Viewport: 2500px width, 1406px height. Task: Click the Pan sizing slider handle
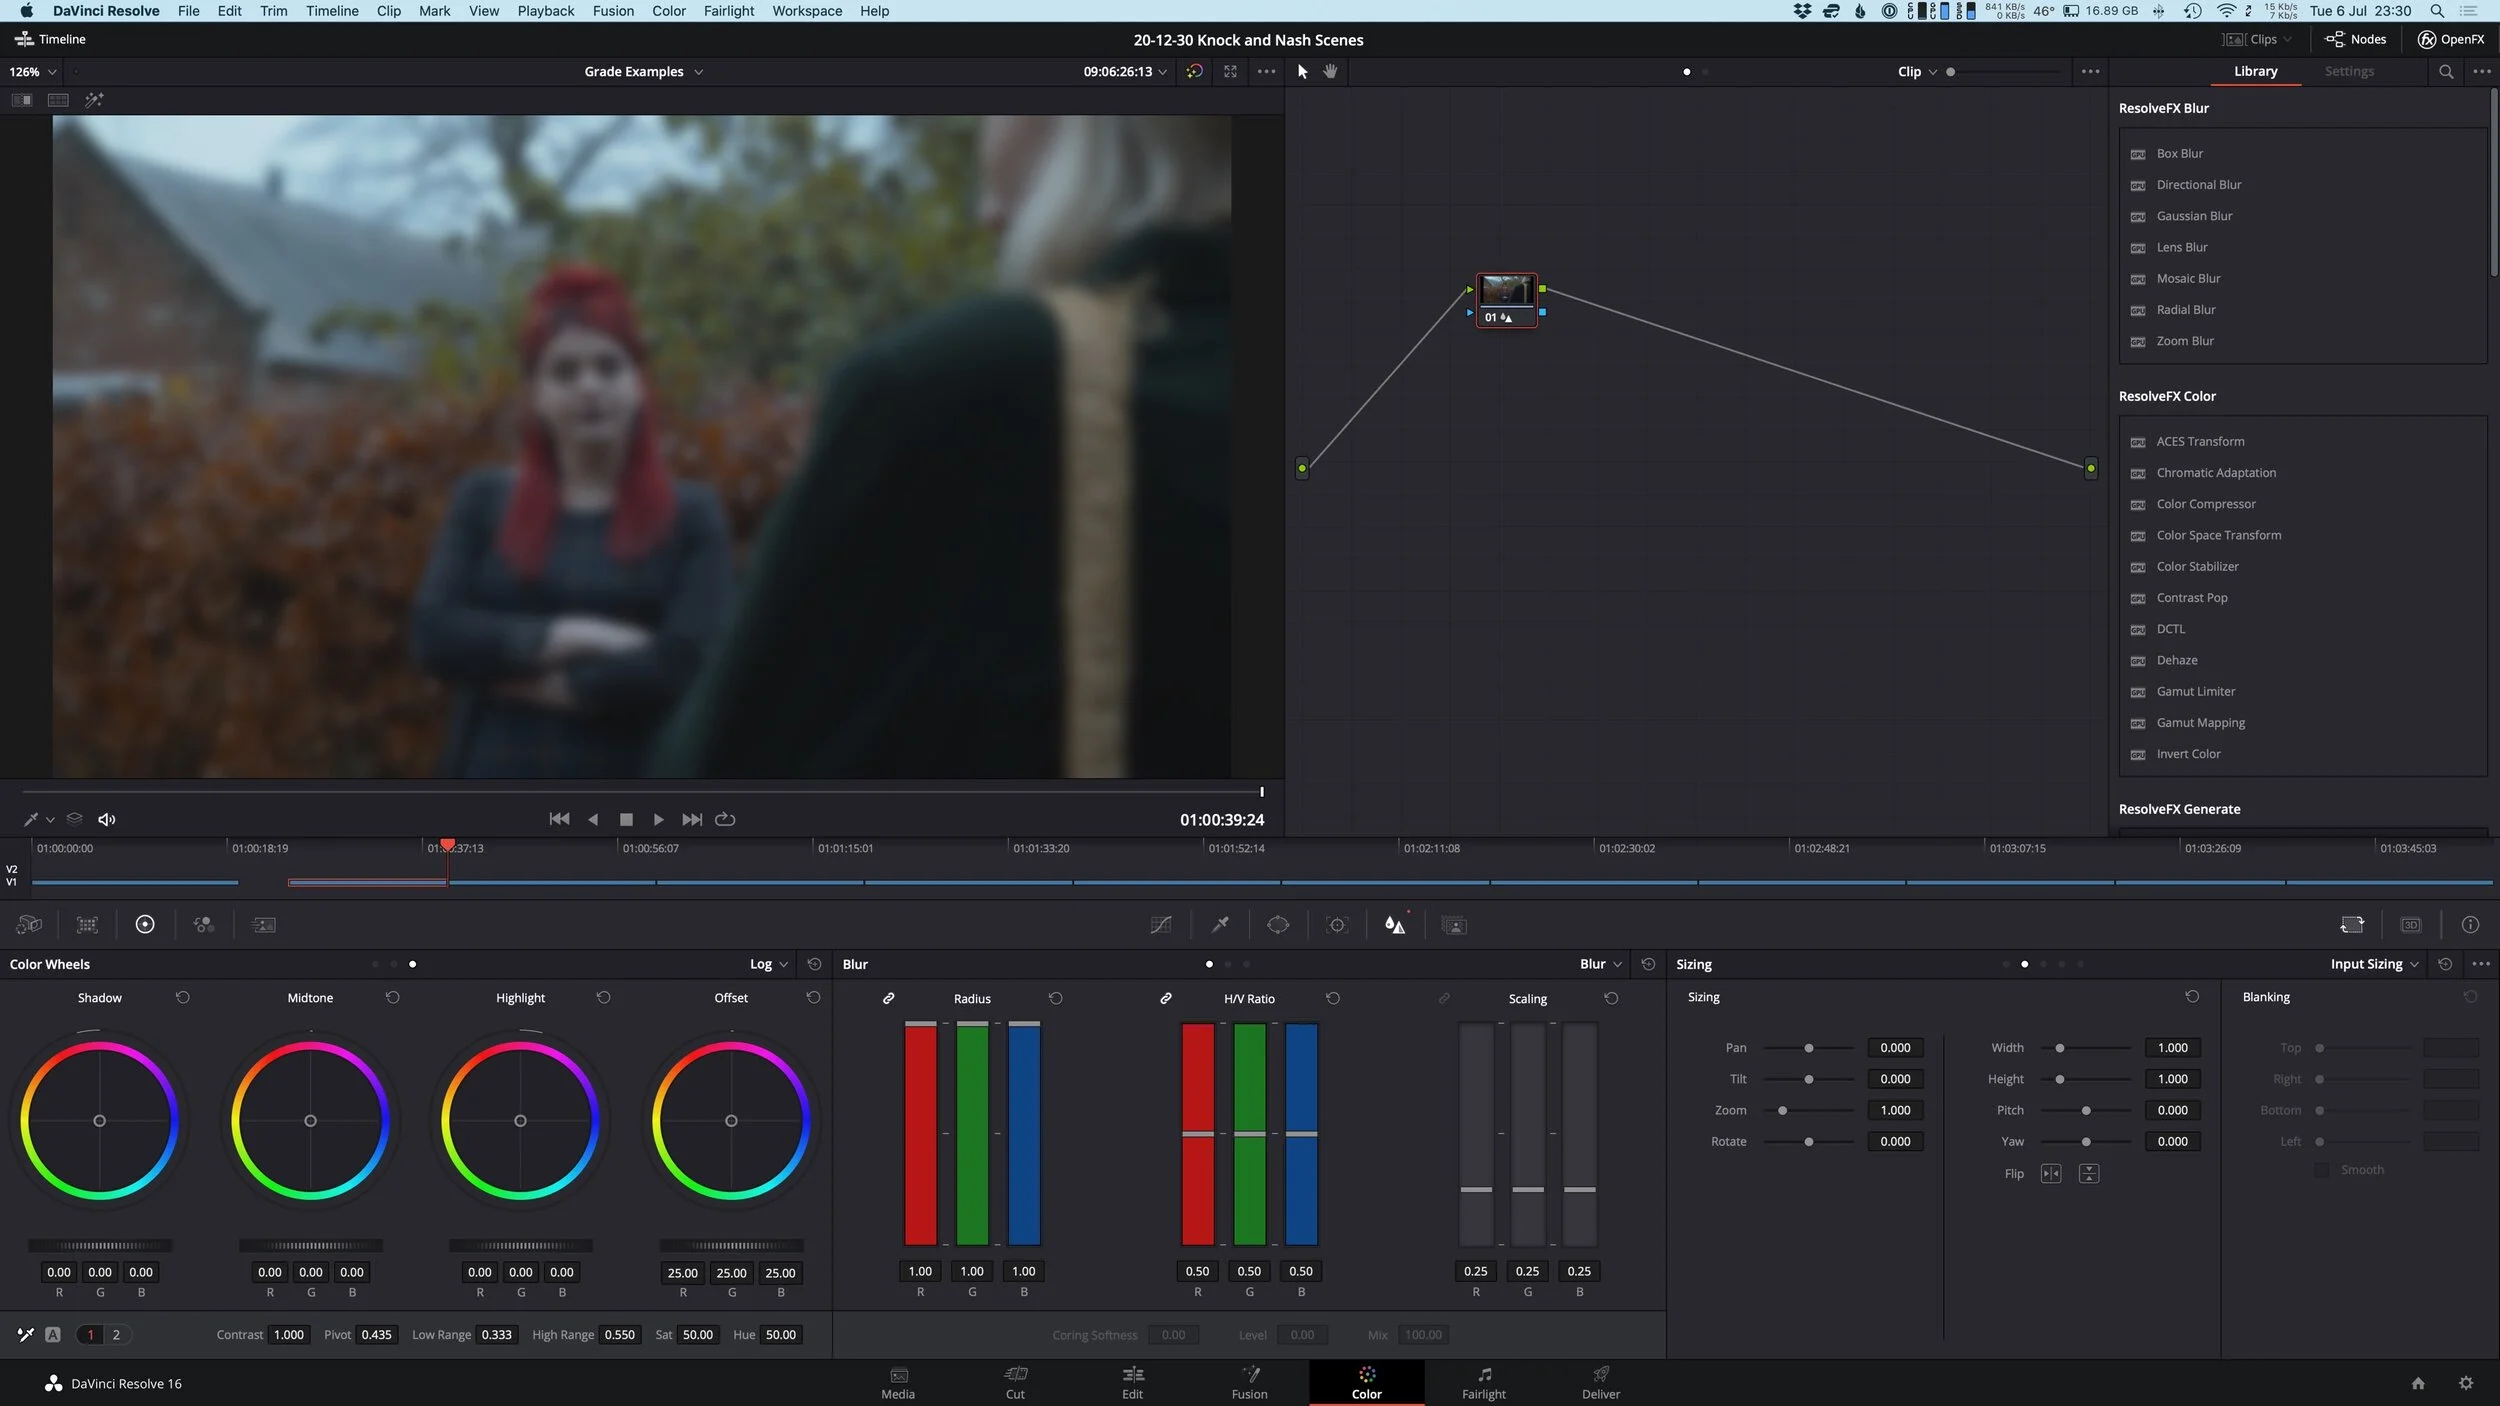[x=1808, y=1048]
